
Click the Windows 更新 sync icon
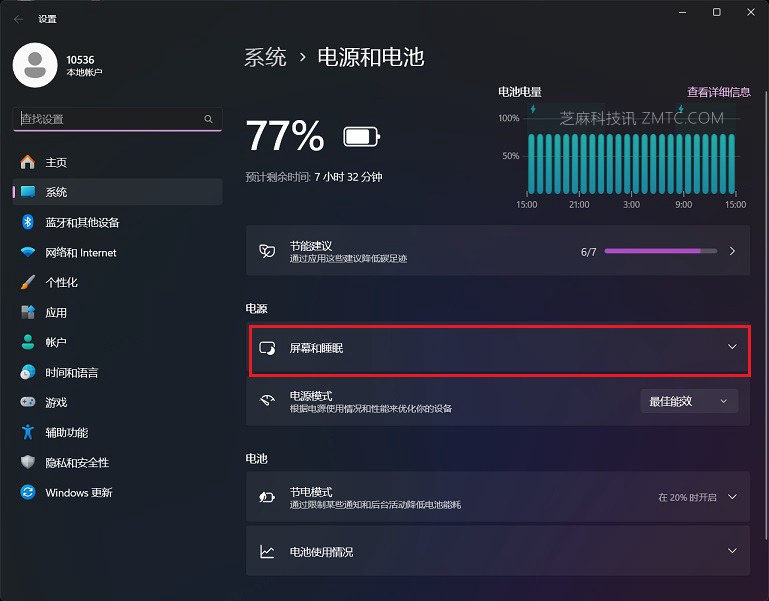(28, 492)
